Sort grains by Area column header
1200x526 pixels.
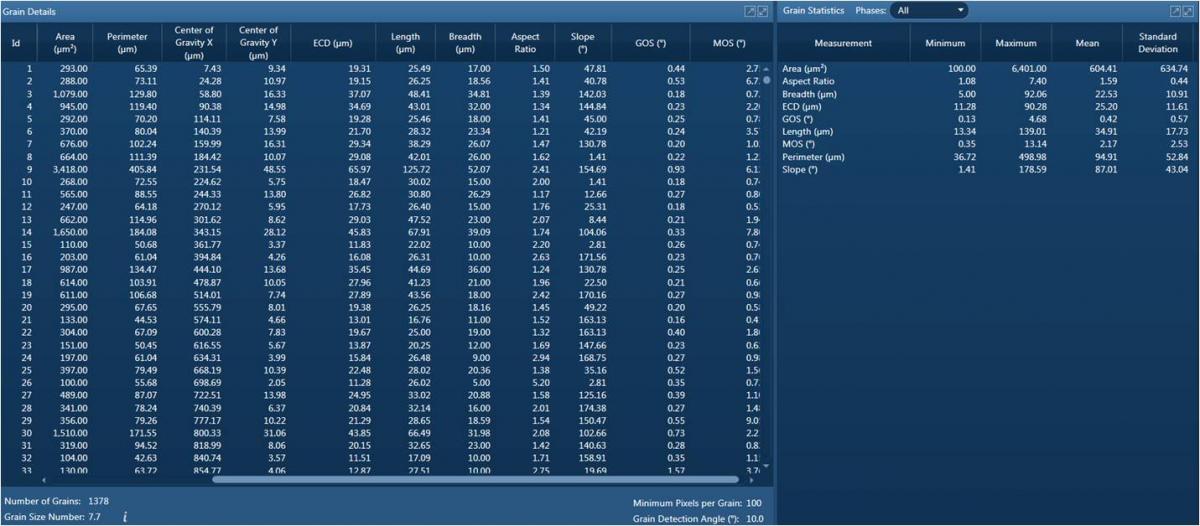point(64,43)
